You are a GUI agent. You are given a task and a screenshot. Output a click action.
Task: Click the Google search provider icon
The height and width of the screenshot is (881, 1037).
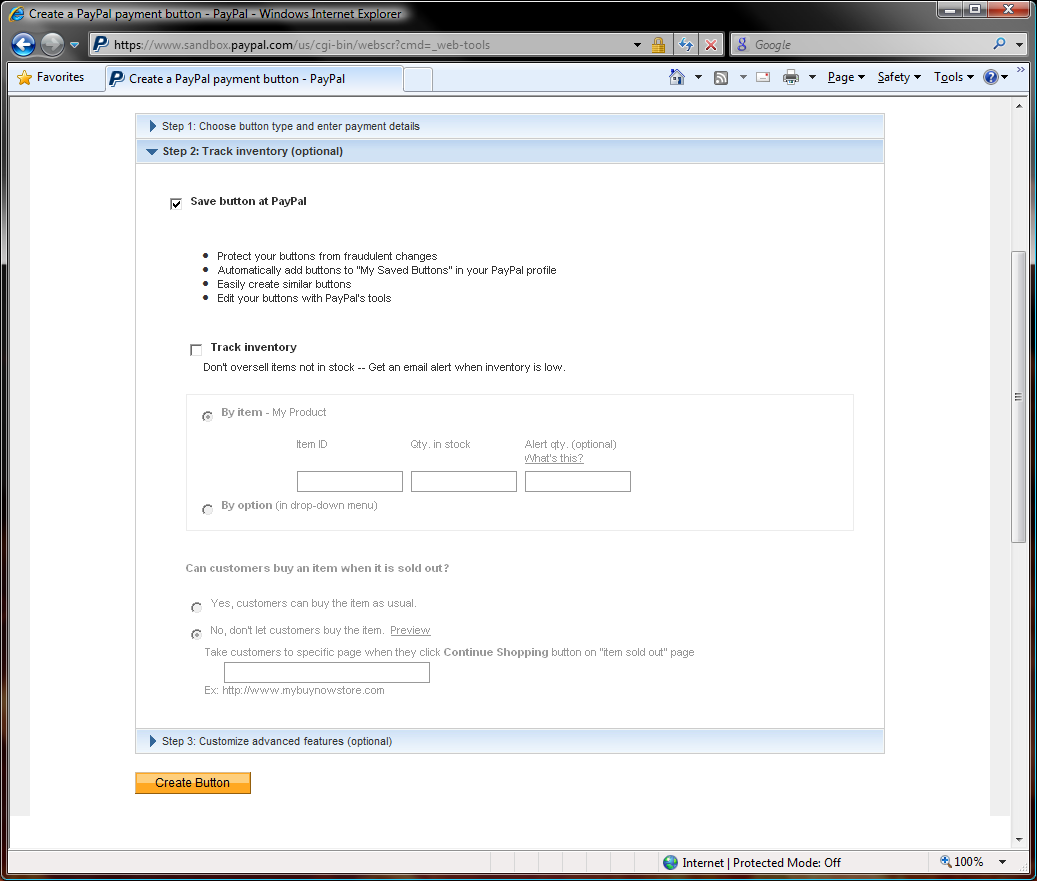pyautogui.click(x=742, y=44)
